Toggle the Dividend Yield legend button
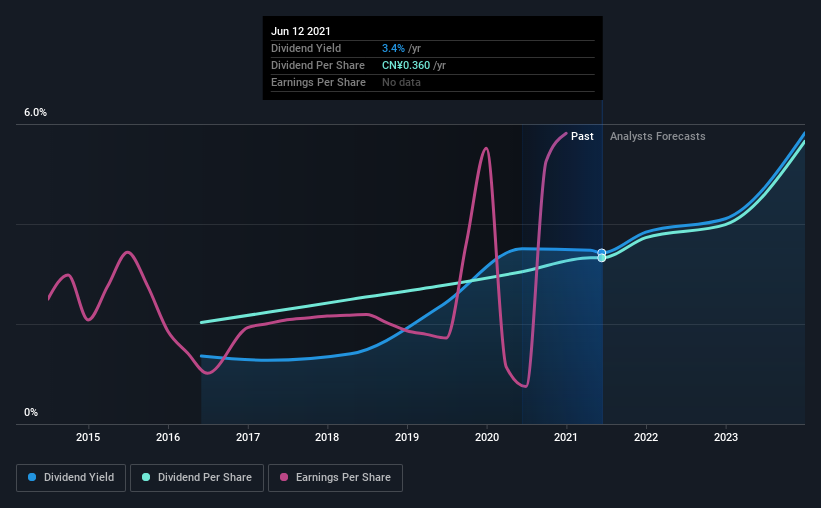The height and width of the screenshot is (508, 821). point(71,478)
